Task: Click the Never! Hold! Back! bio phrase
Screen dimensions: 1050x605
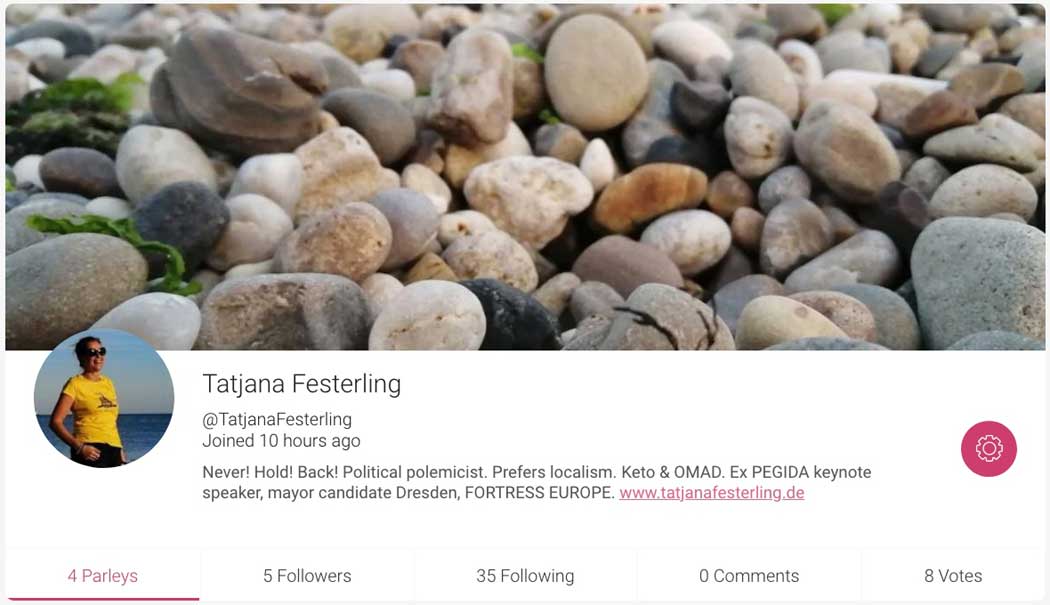Action: 270,472
